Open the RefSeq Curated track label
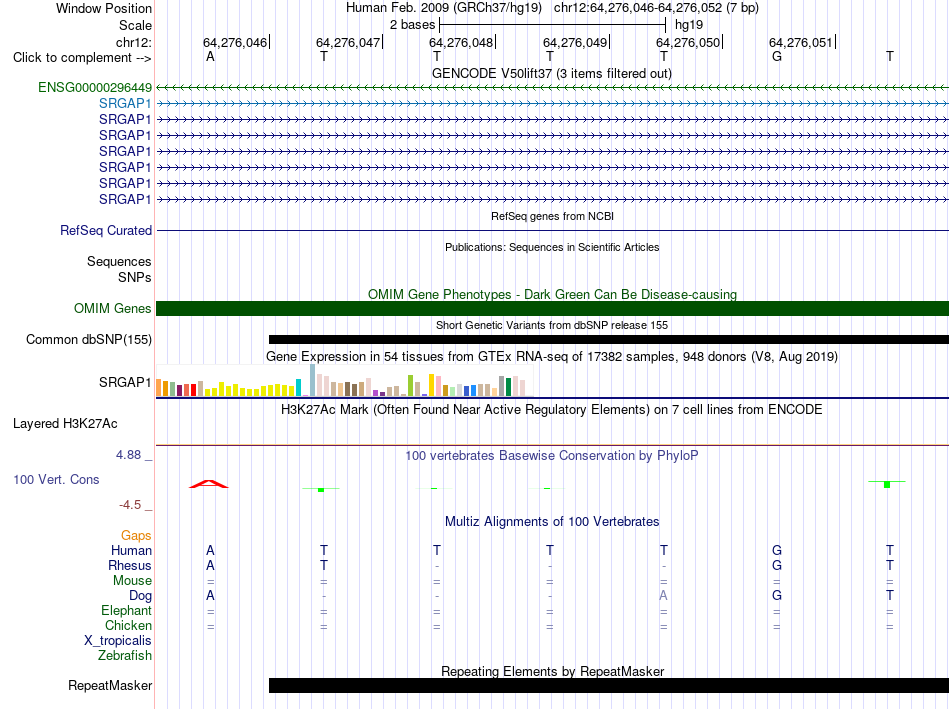 (105, 230)
